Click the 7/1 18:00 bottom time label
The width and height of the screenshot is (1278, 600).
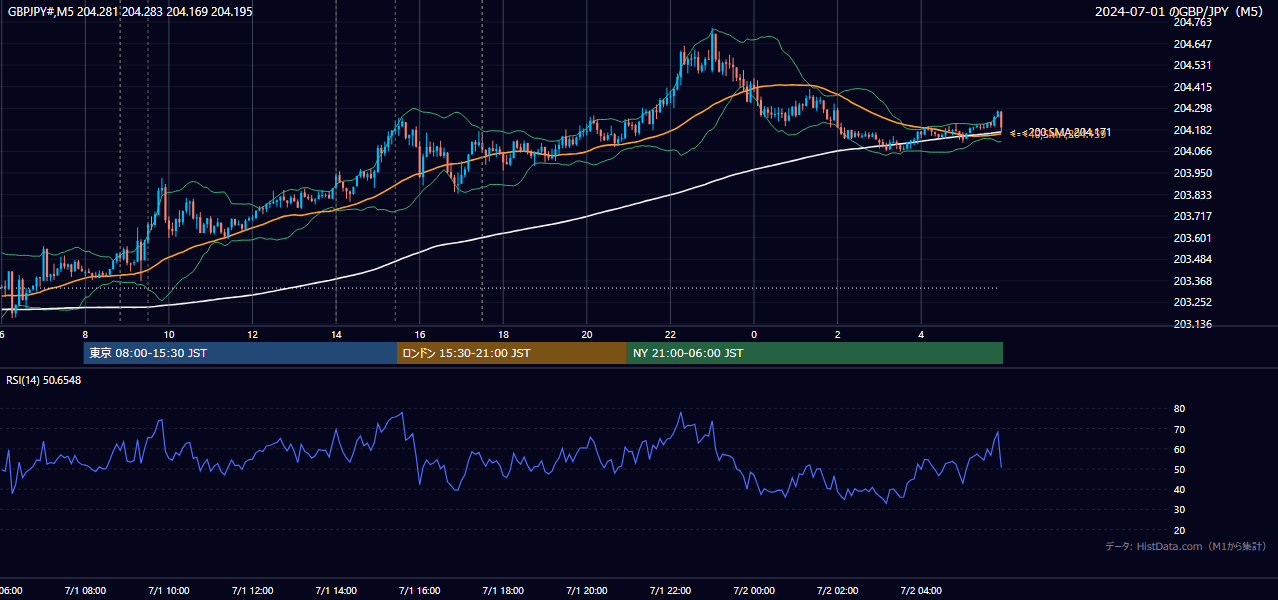(x=503, y=591)
